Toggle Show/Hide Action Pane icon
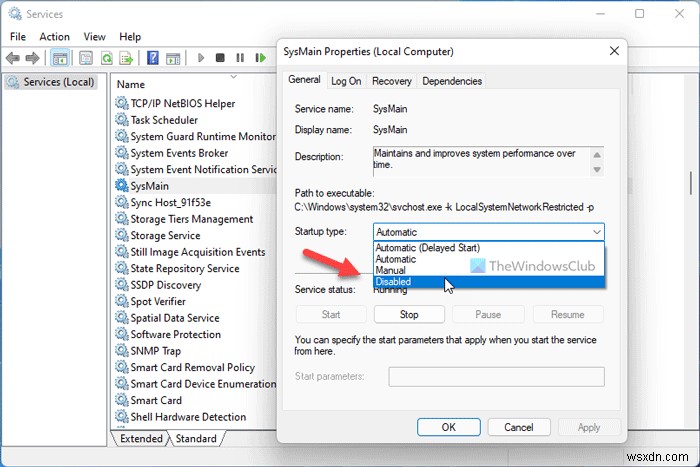This screenshot has height=467, width=700. [x=173, y=58]
